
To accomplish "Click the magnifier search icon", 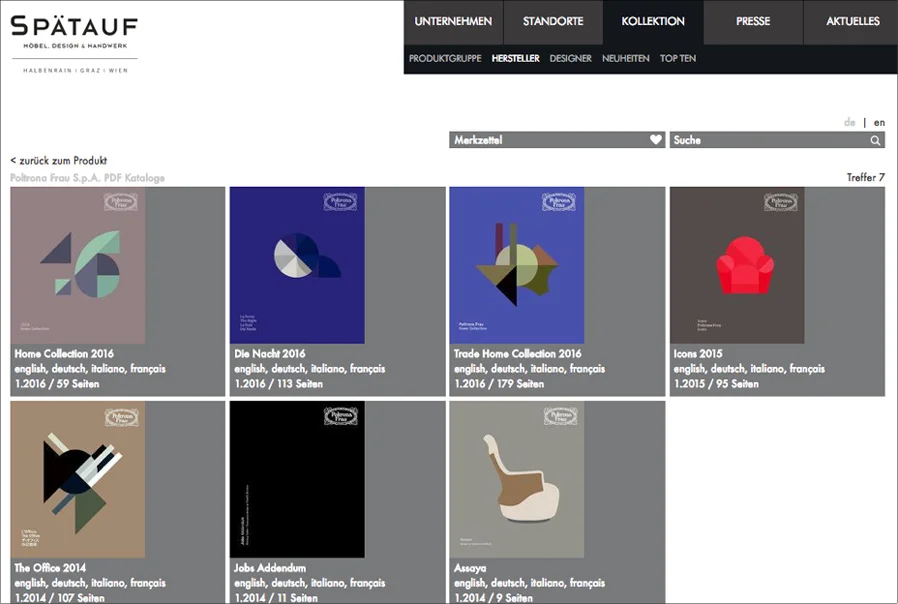I will click(x=875, y=140).
